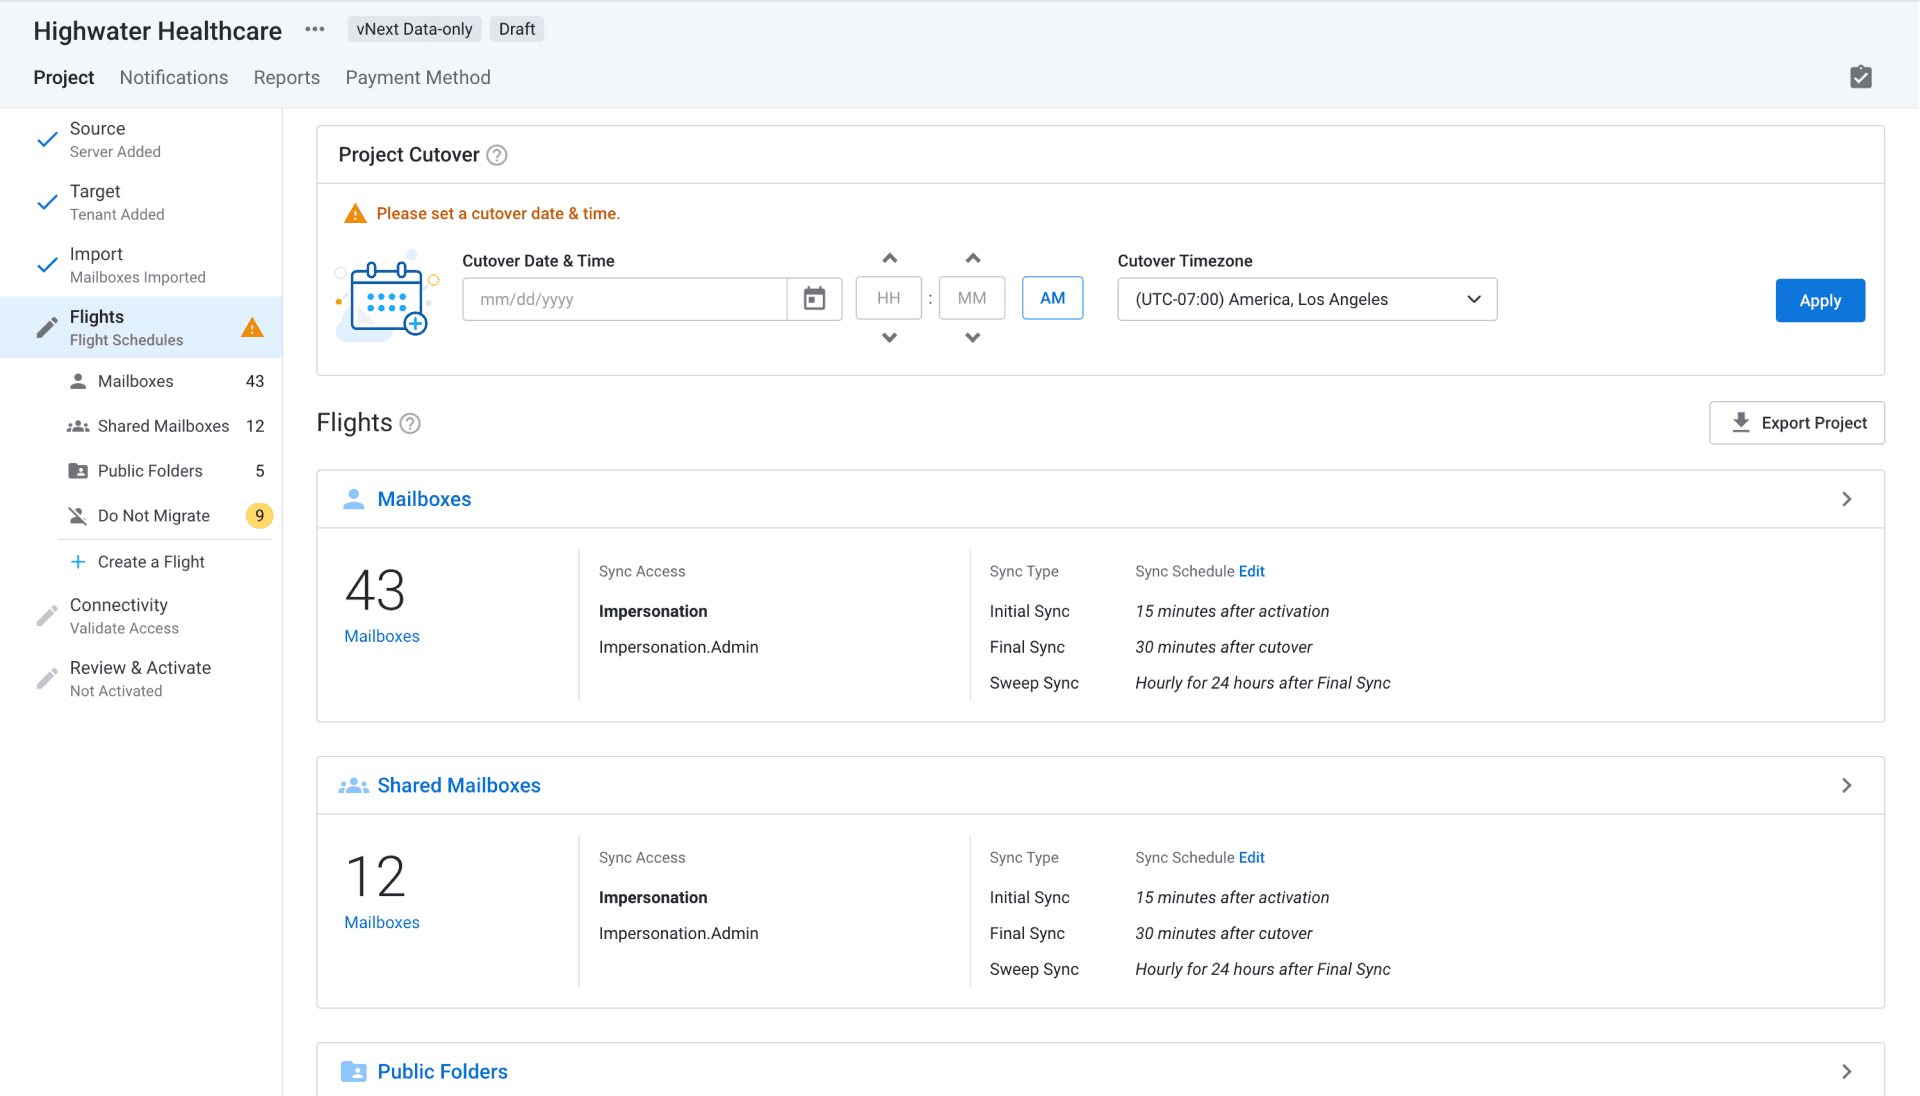The width and height of the screenshot is (1920, 1096).
Task: Click the Review & Activate pencil icon
Action: tap(47, 679)
